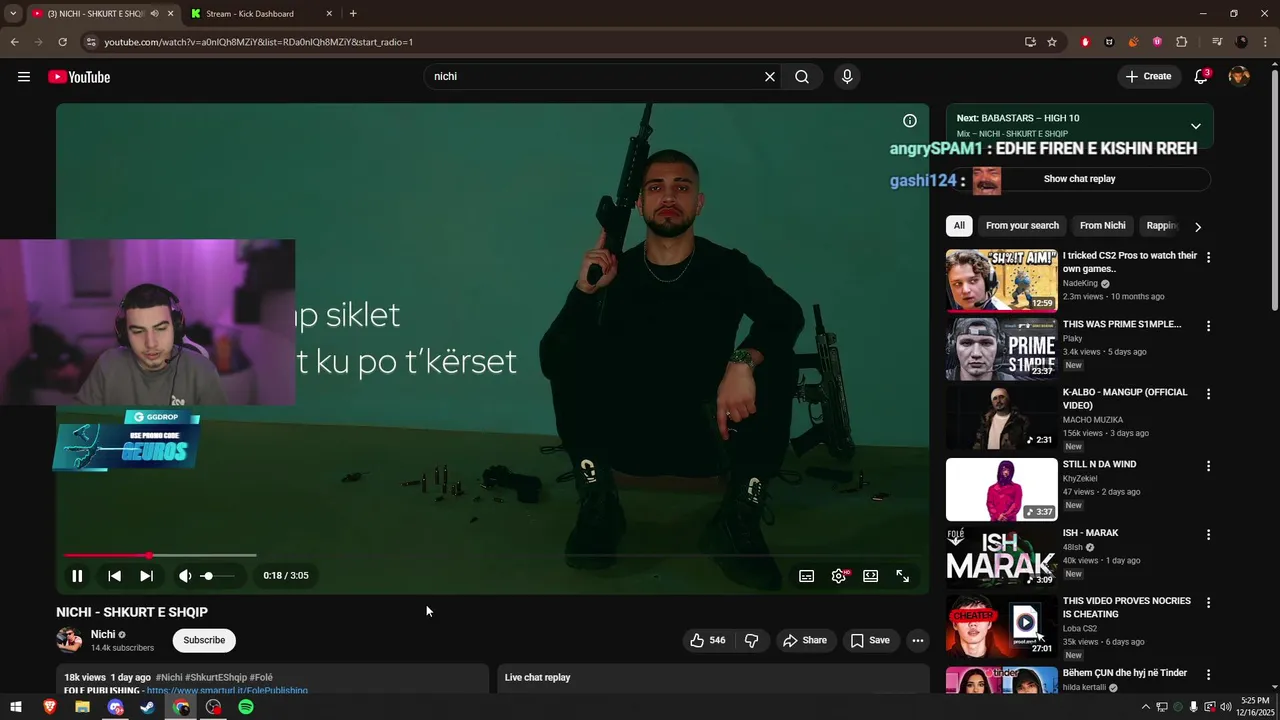Enter full screen mode
The width and height of the screenshot is (1280, 720).
(903, 576)
